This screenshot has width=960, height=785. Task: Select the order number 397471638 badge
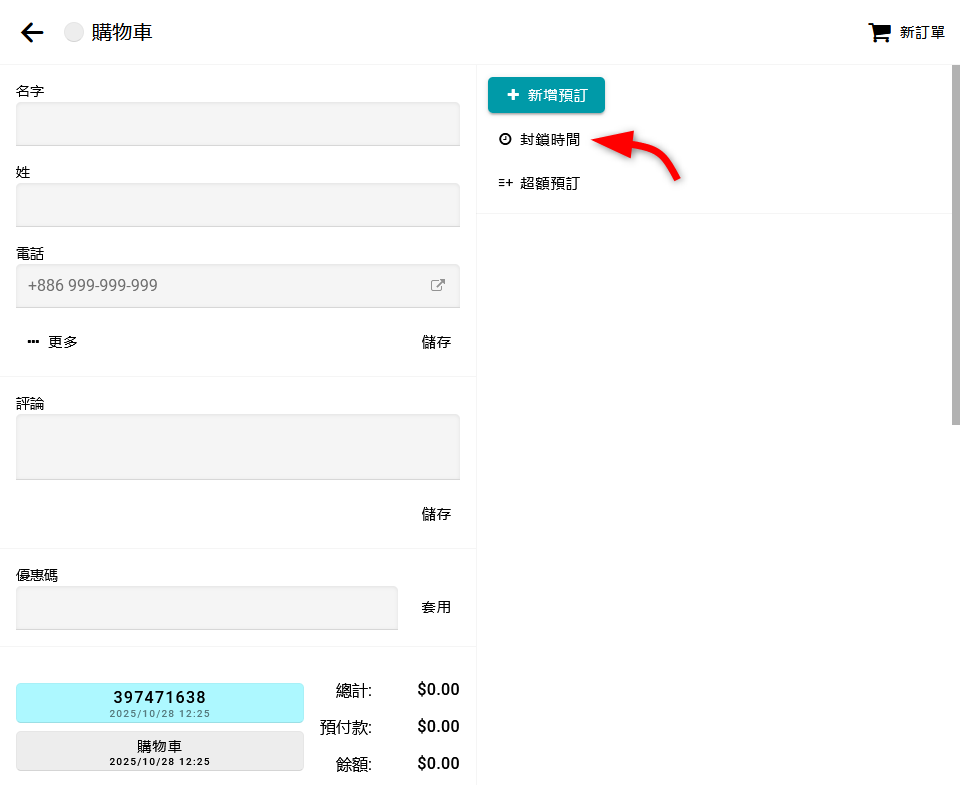[160, 702]
